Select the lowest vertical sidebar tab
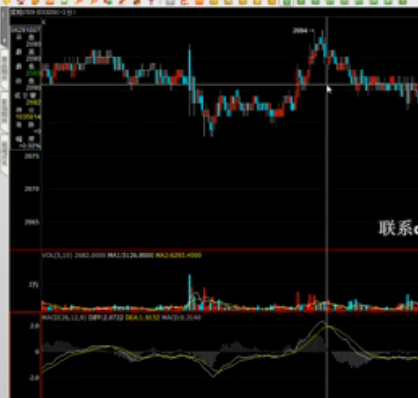The image size is (418, 398). 5,154
